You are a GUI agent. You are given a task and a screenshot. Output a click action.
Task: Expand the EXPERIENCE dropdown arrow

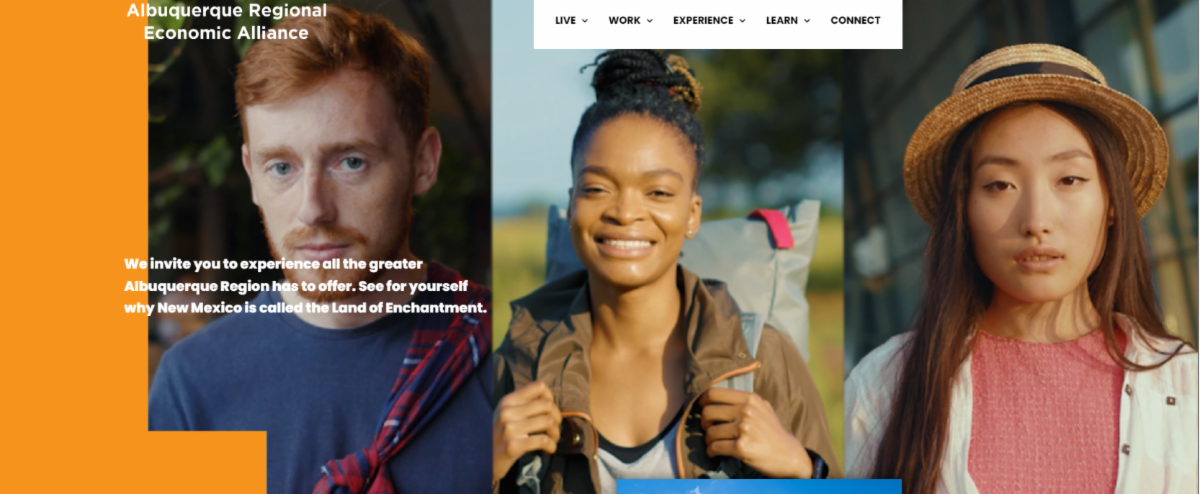point(742,21)
